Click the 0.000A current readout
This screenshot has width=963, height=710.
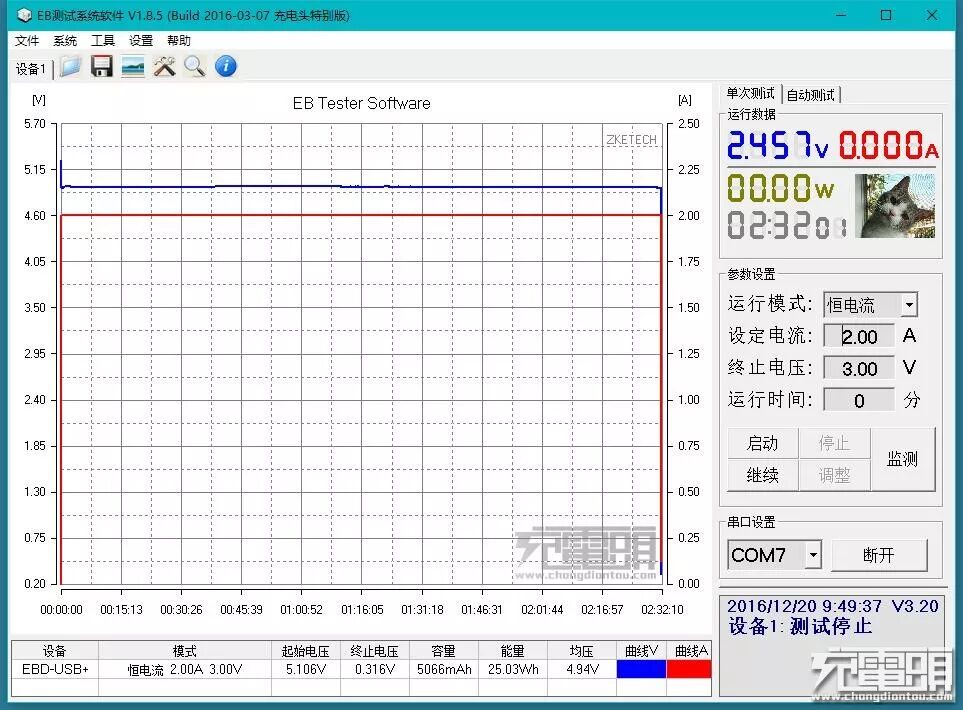coord(889,146)
